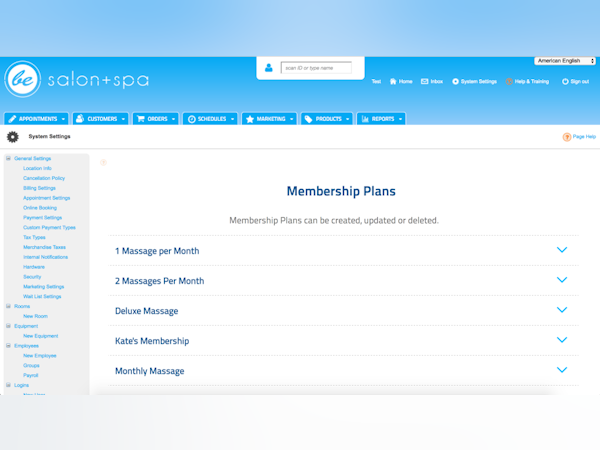Click the Marketing star icon

pos(250,119)
